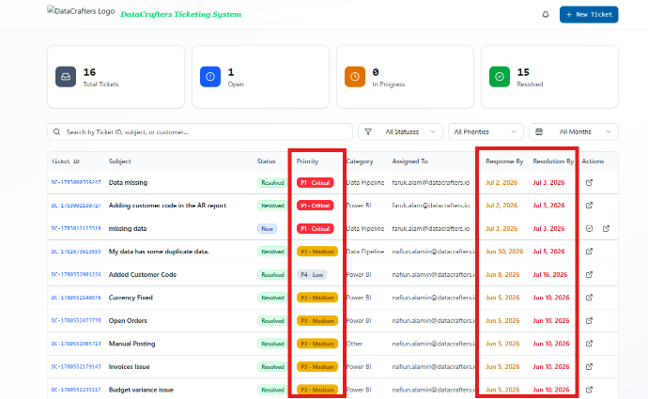Open the Currency Fixed ticket via its action icon
The image size is (648, 399).
589,297
